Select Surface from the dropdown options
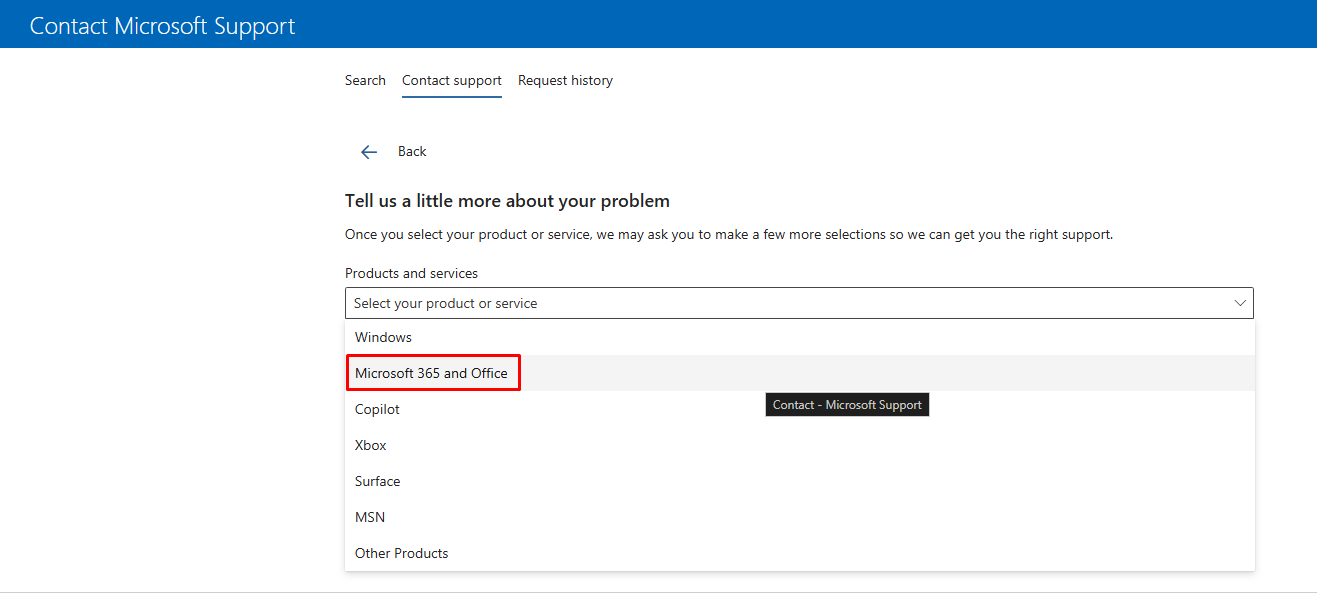Screen dimensions: 1317x594 coord(800,481)
